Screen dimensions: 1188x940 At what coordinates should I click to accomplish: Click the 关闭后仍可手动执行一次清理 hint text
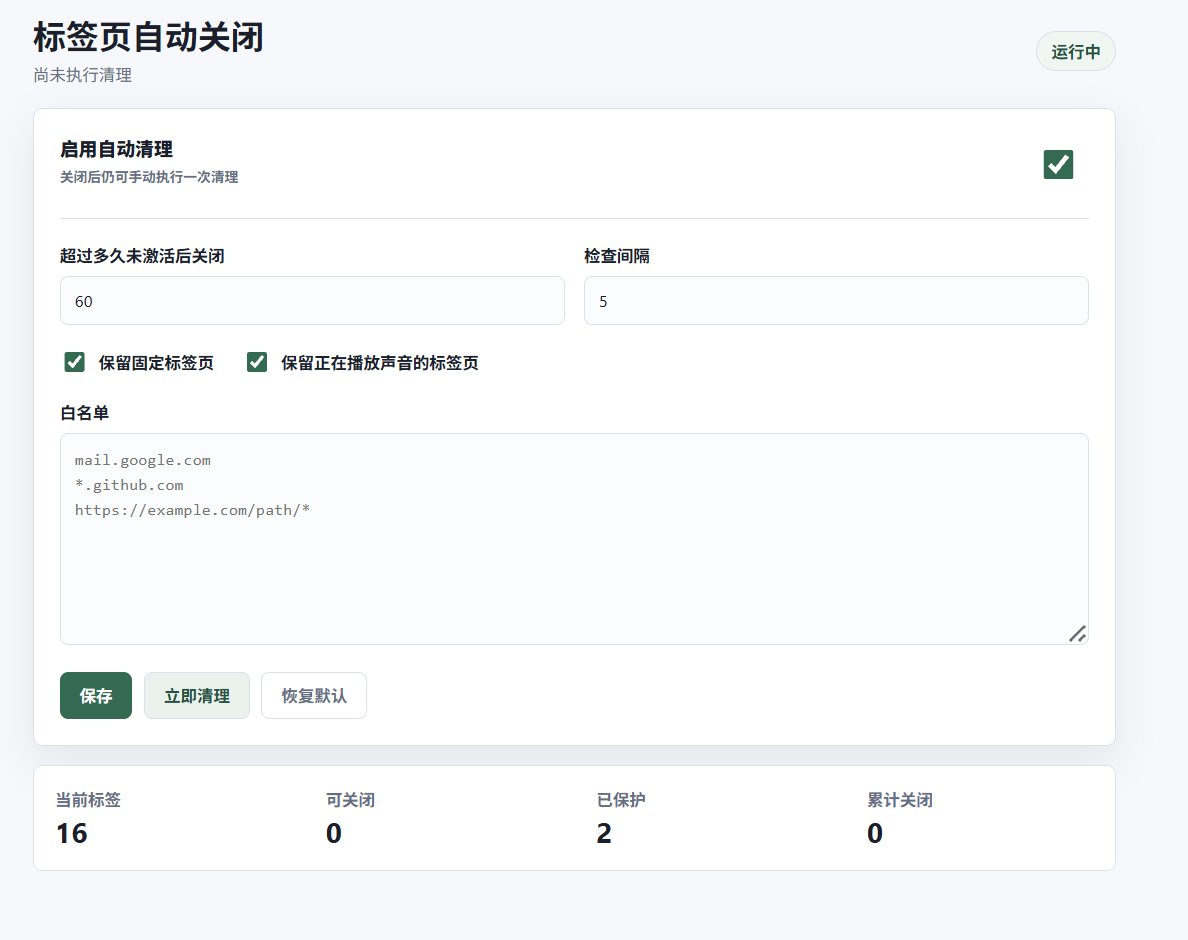point(149,176)
